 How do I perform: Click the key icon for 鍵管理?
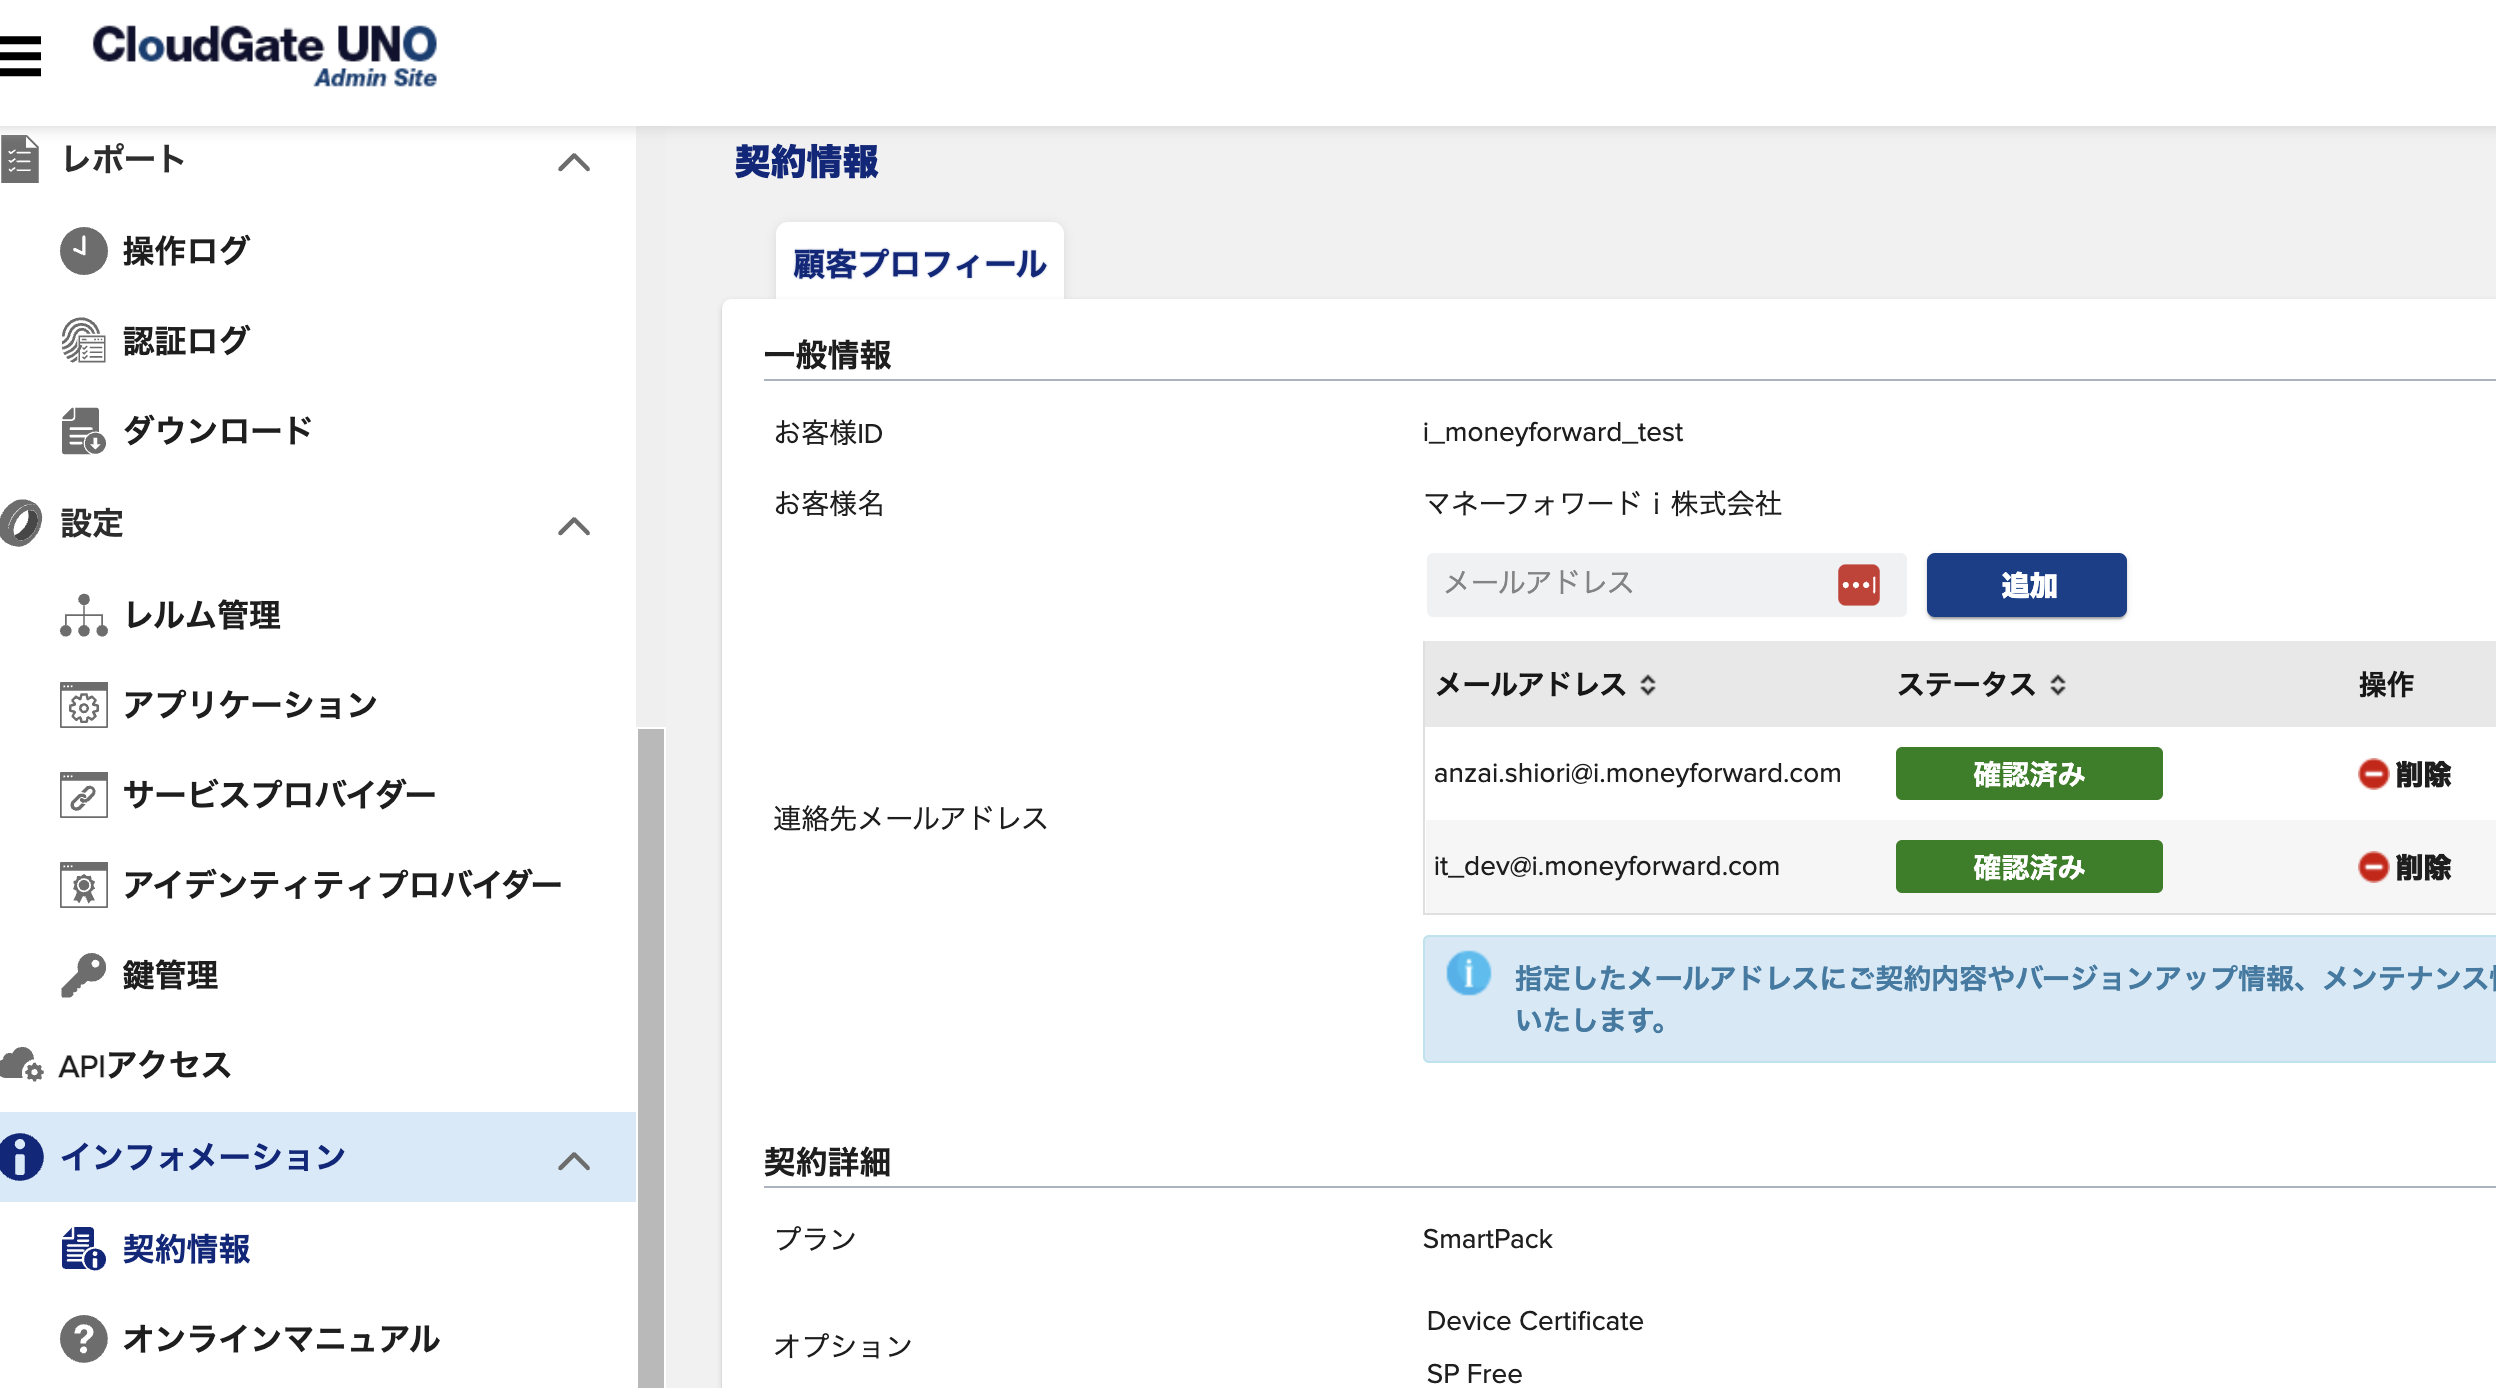83,975
